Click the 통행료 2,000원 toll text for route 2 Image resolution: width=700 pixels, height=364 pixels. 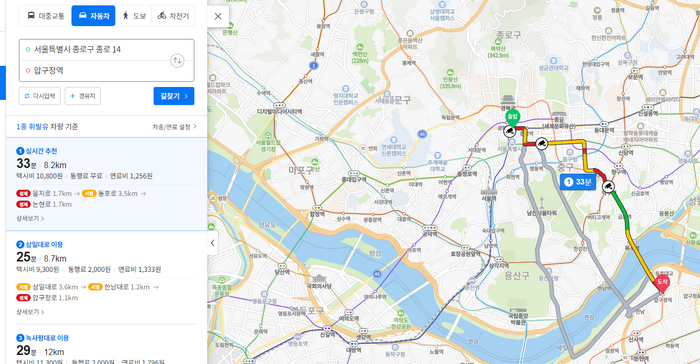(89, 269)
